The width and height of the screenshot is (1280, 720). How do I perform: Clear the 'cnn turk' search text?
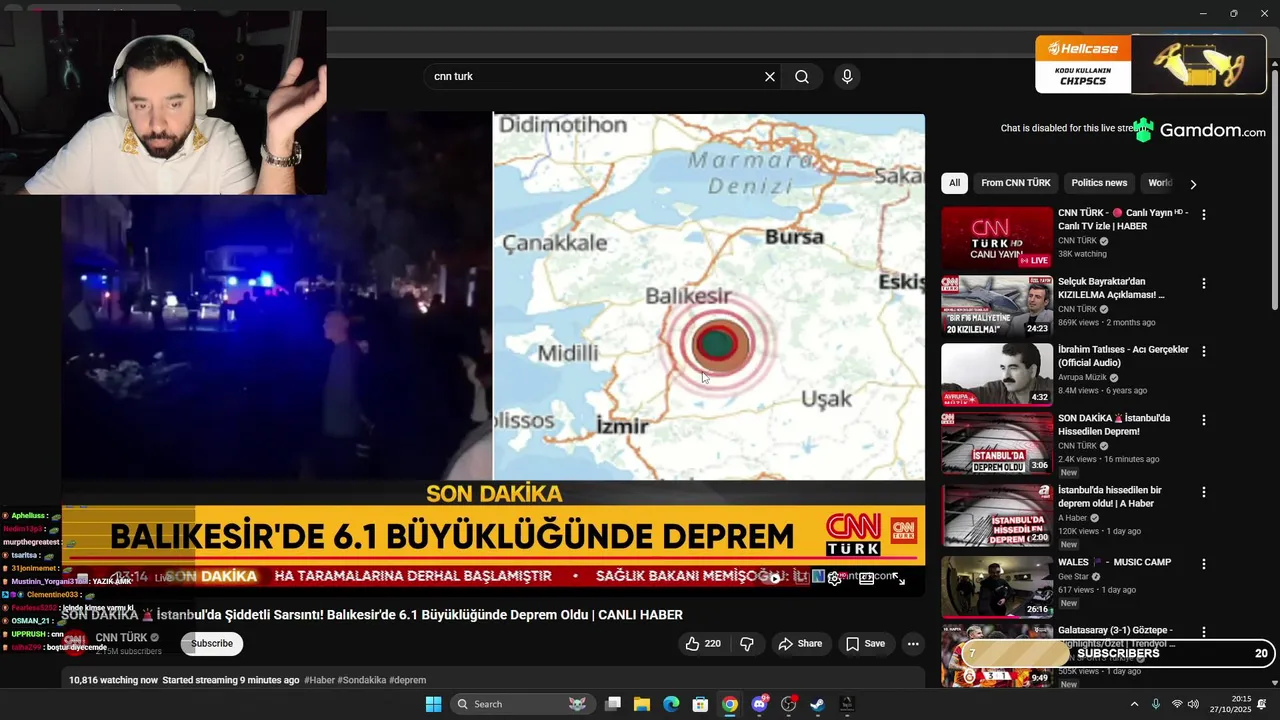coord(770,77)
